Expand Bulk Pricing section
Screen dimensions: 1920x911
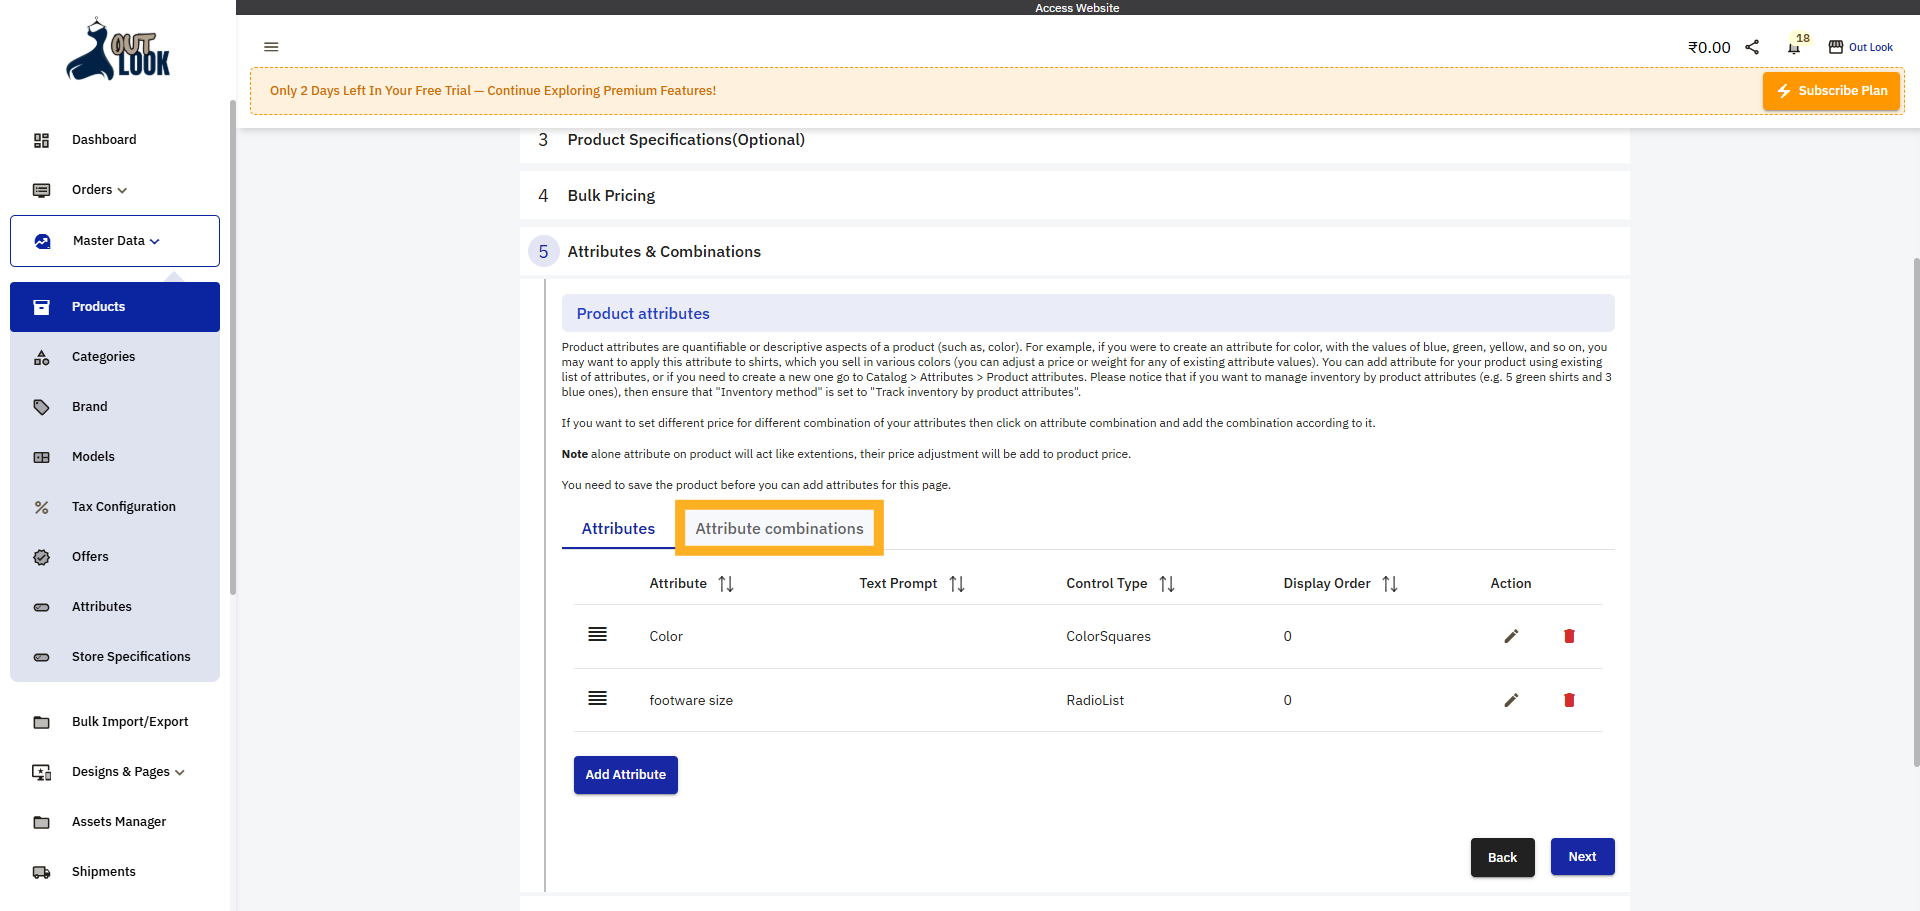click(611, 196)
